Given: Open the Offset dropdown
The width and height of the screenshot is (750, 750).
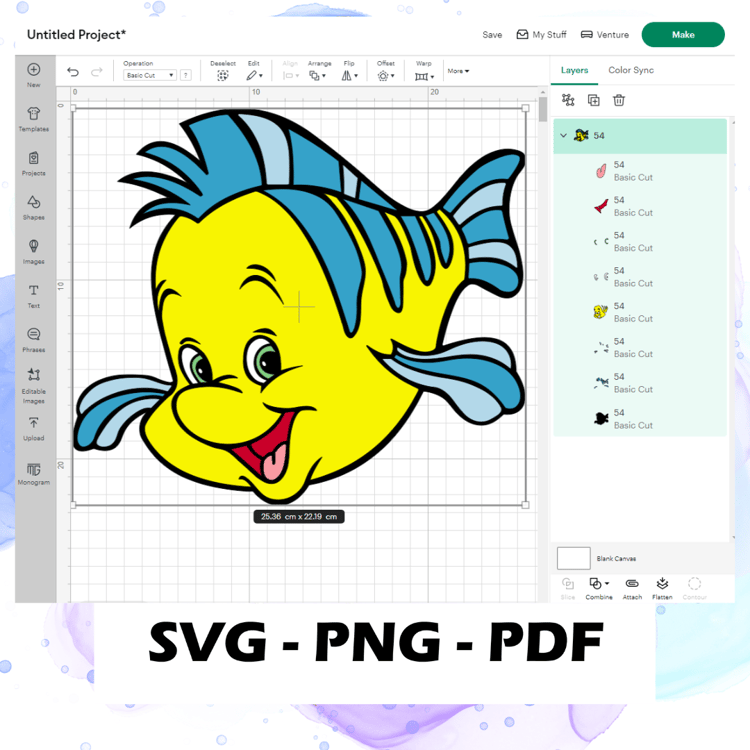Looking at the screenshot, I should point(386,76).
